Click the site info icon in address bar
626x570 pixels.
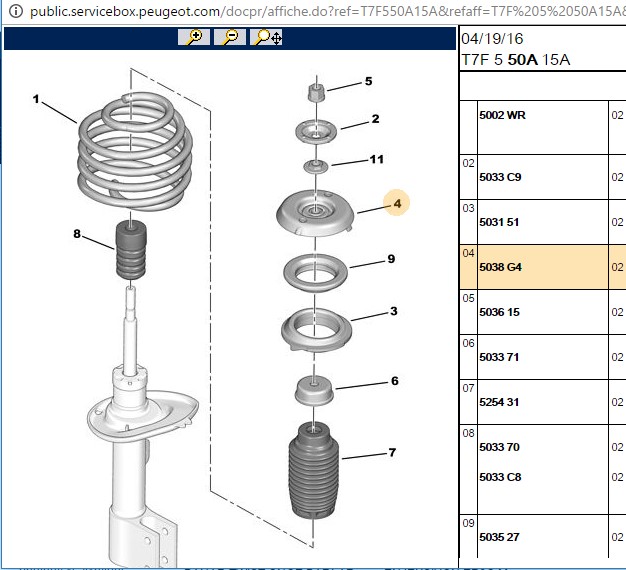tap(16, 11)
